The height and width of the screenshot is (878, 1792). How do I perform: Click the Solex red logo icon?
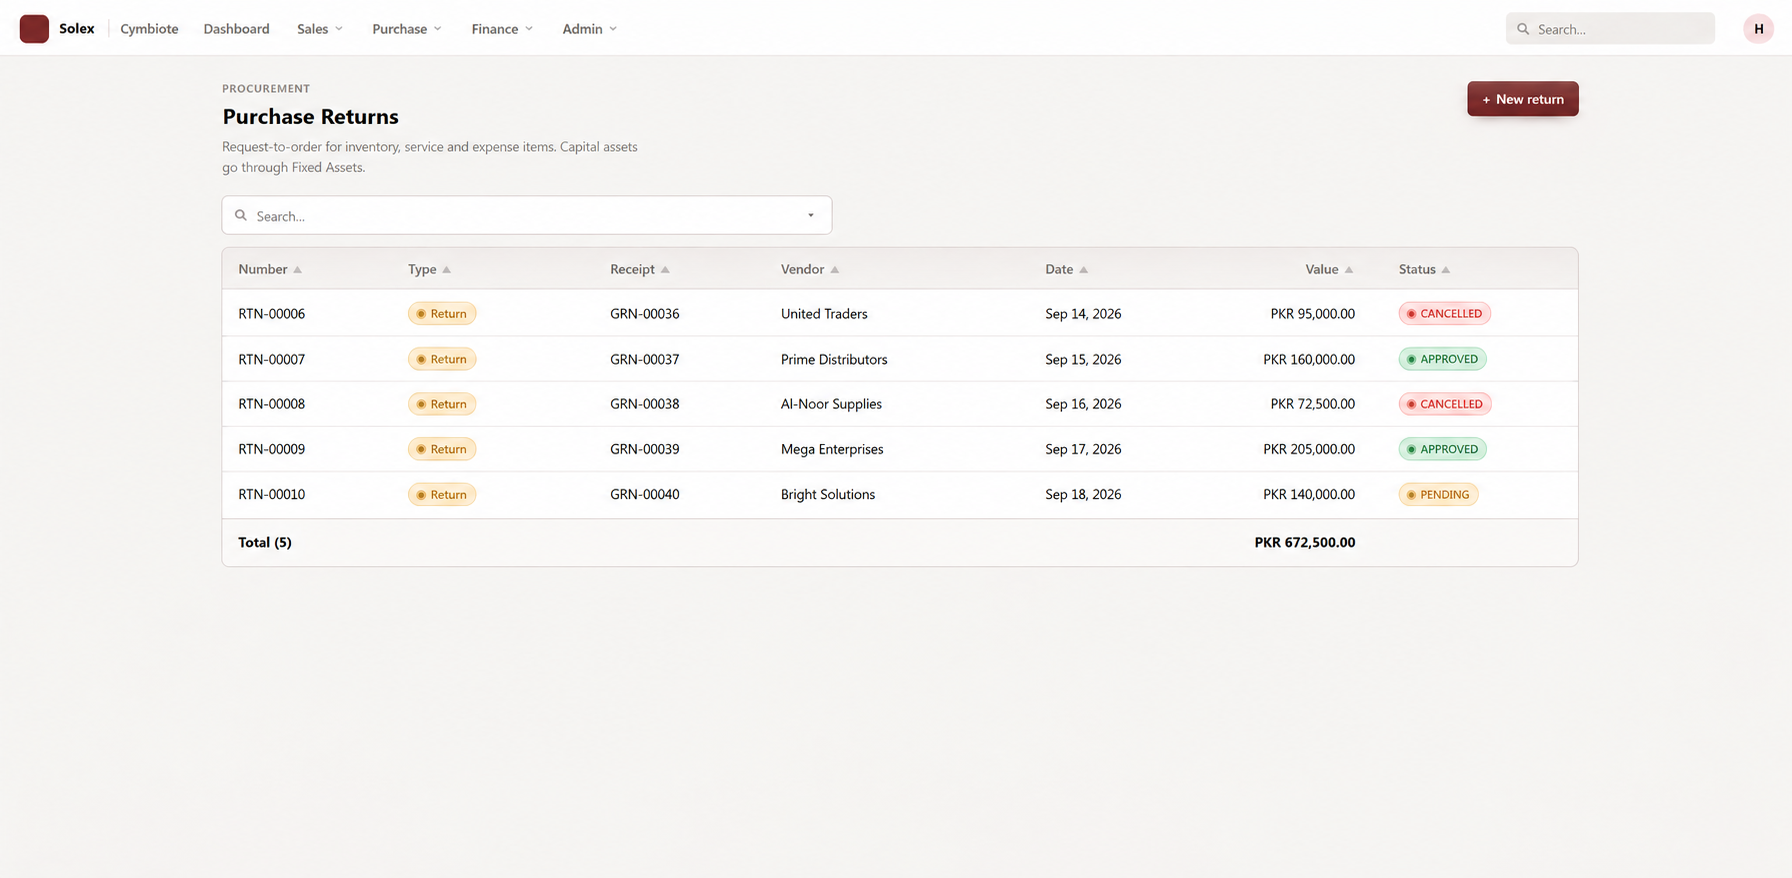pyautogui.click(x=34, y=29)
